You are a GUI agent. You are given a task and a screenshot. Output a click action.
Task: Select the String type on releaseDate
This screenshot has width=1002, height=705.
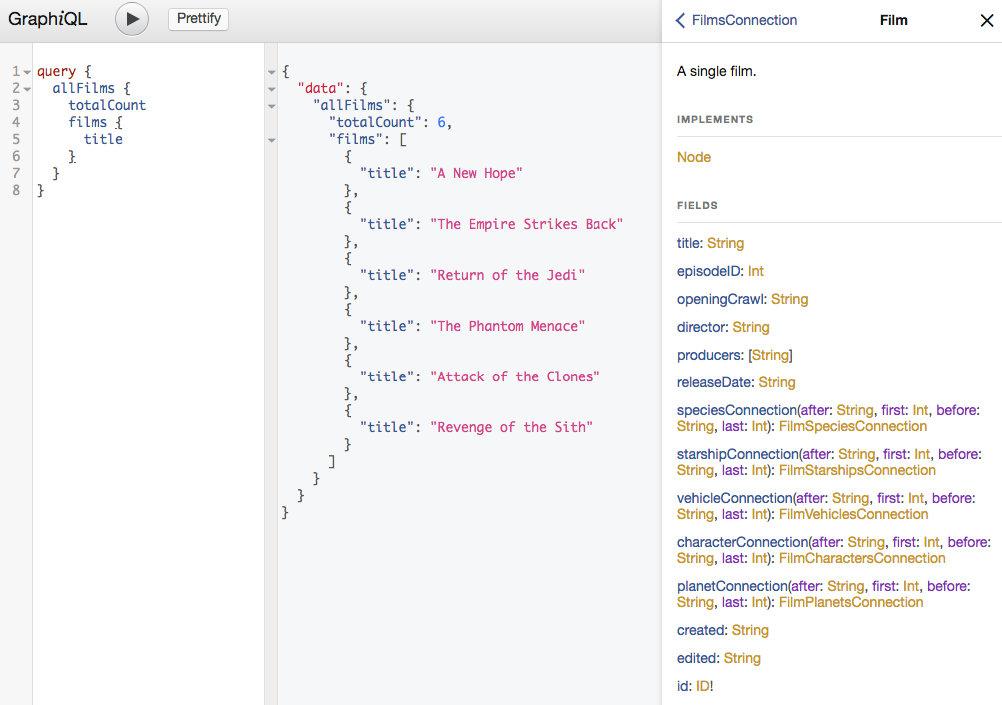click(x=775, y=382)
